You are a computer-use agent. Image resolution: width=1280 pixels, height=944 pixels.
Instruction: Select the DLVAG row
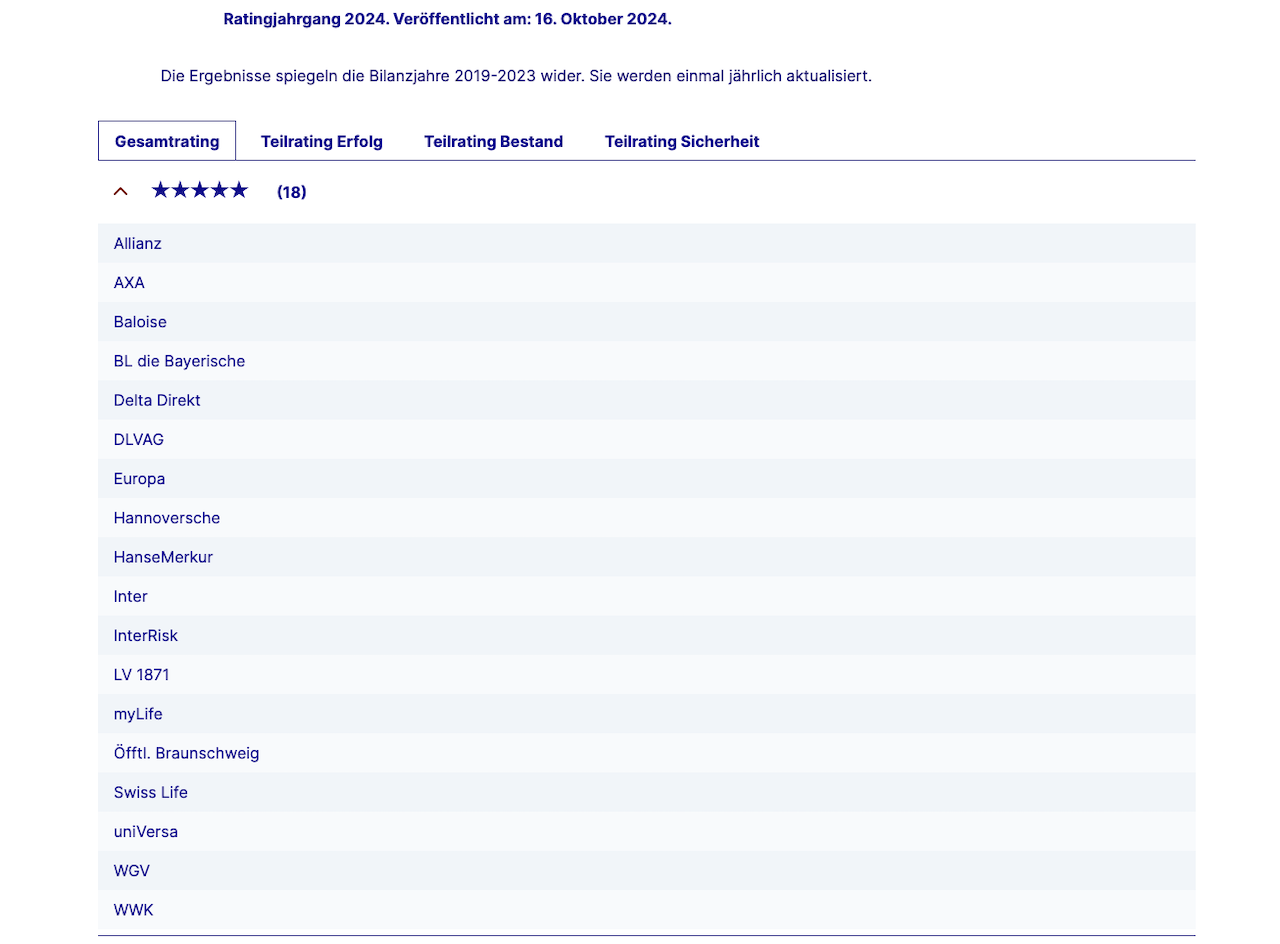point(647,439)
